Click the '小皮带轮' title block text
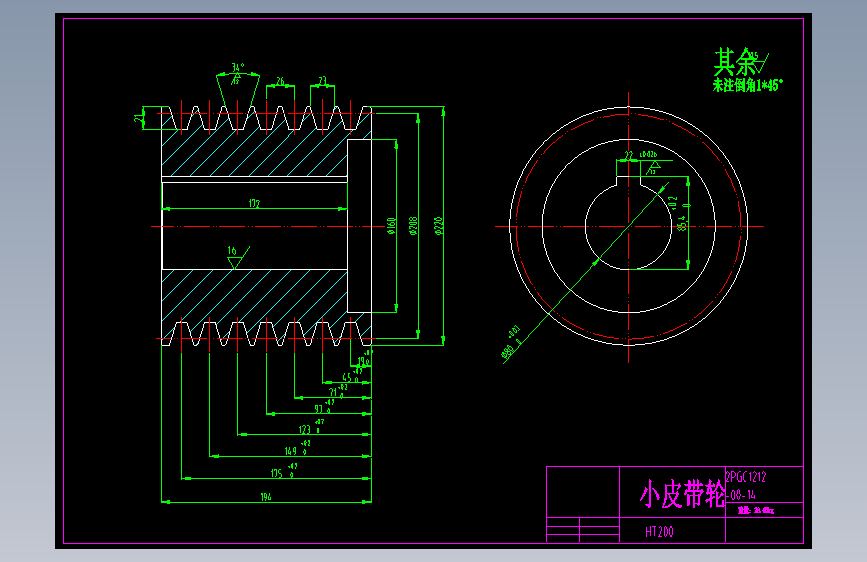867x562 pixels. [682, 494]
